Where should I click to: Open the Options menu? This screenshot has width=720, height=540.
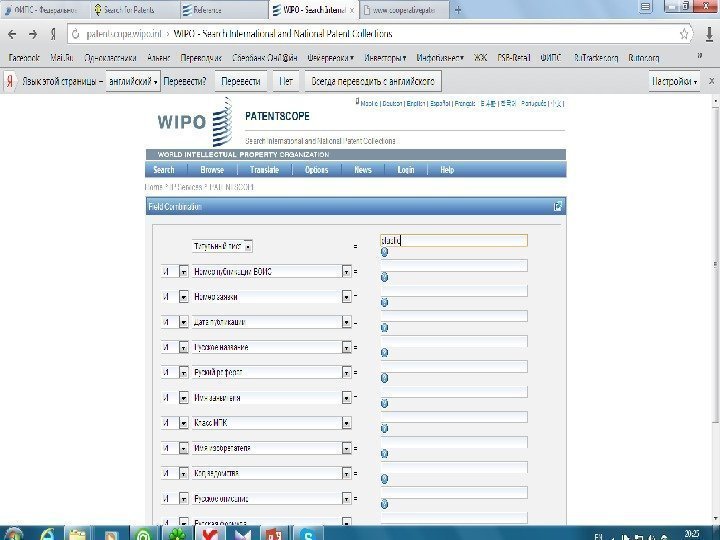(316, 169)
